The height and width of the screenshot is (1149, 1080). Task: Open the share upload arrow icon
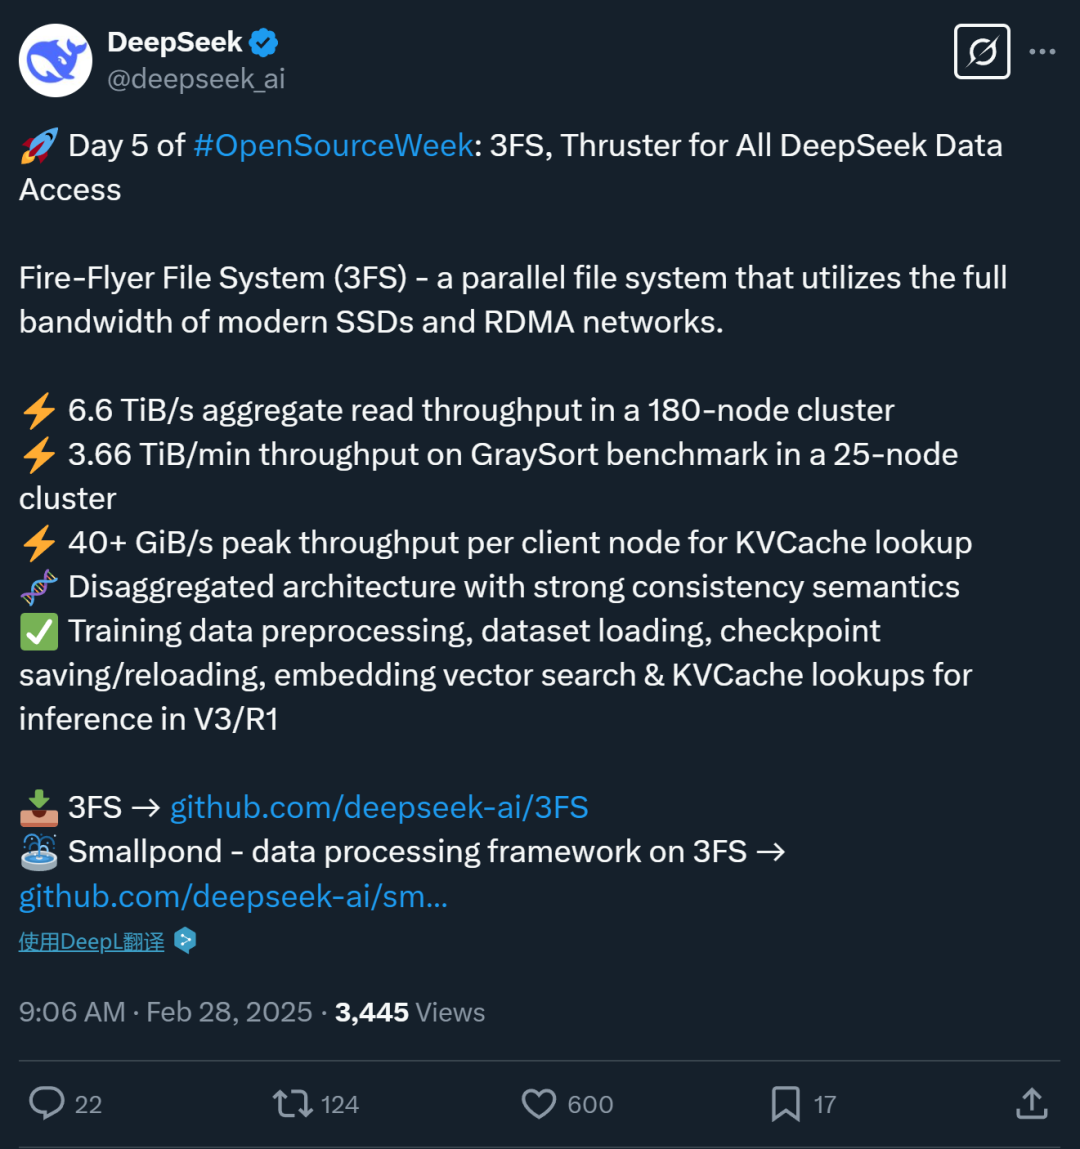(1032, 1103)
